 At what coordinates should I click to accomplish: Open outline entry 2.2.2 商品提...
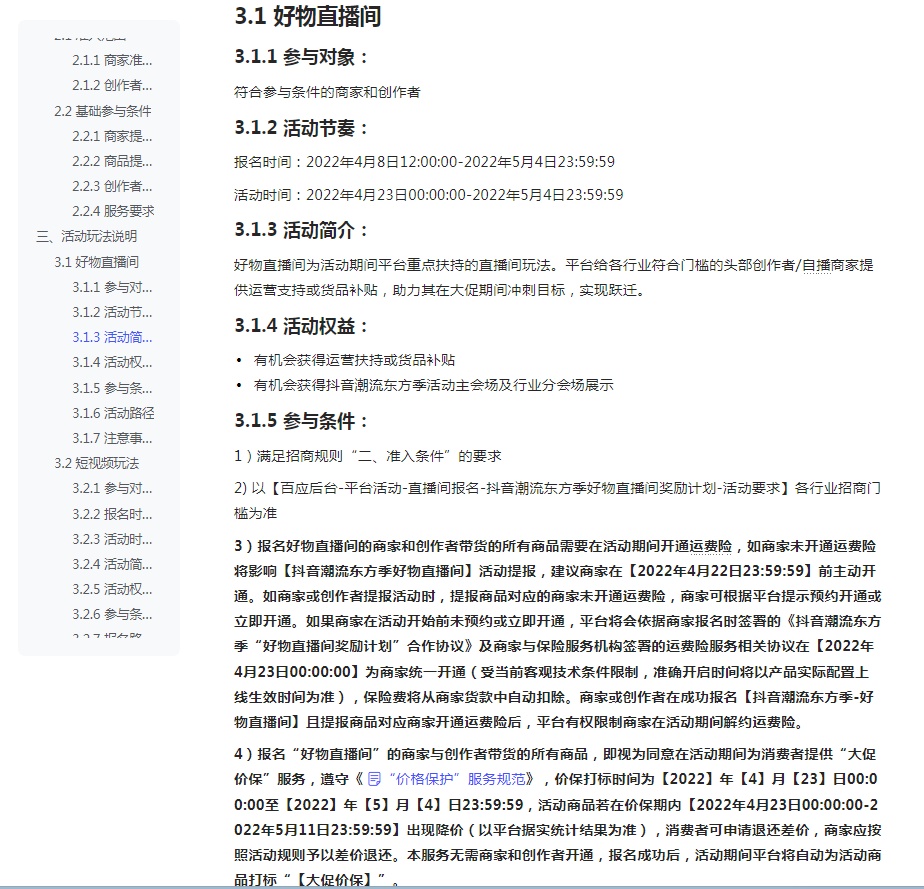click(x=112, y=161)
